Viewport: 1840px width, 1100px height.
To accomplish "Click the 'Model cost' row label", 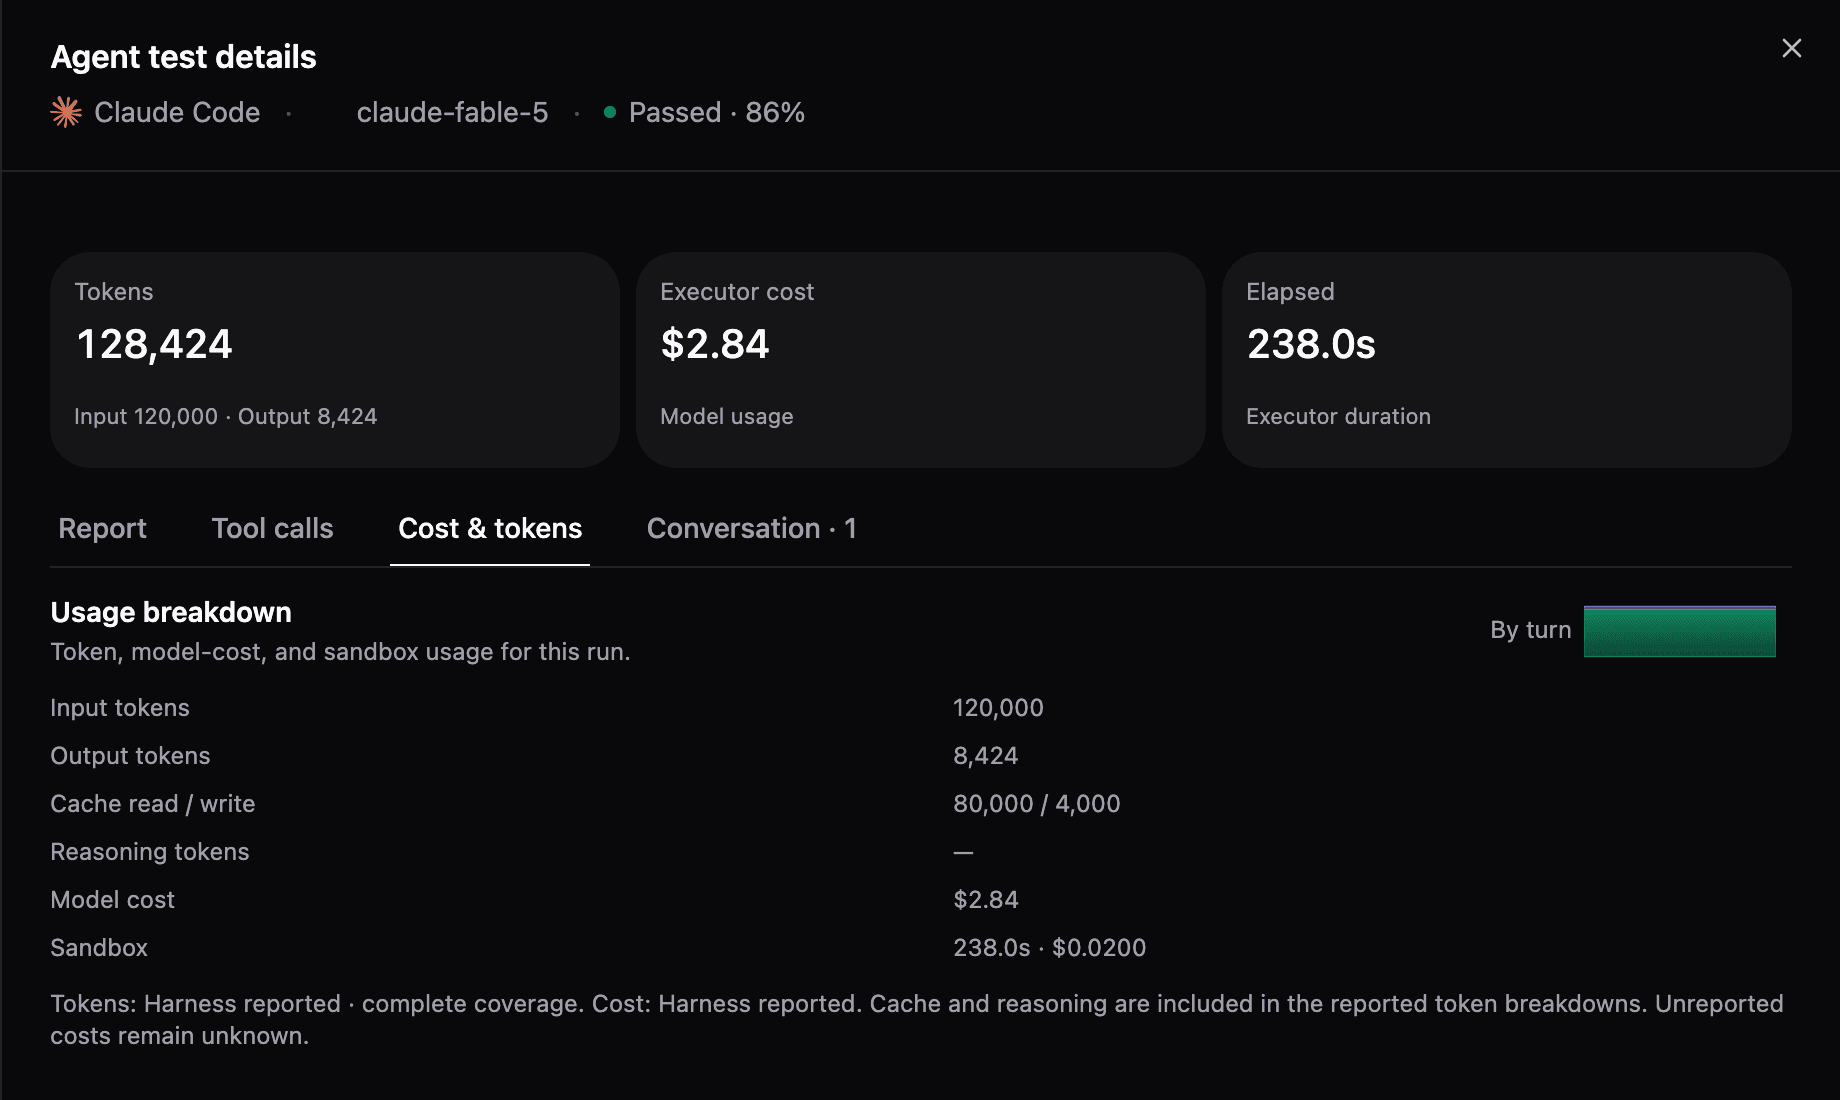I will coord(112,900).
